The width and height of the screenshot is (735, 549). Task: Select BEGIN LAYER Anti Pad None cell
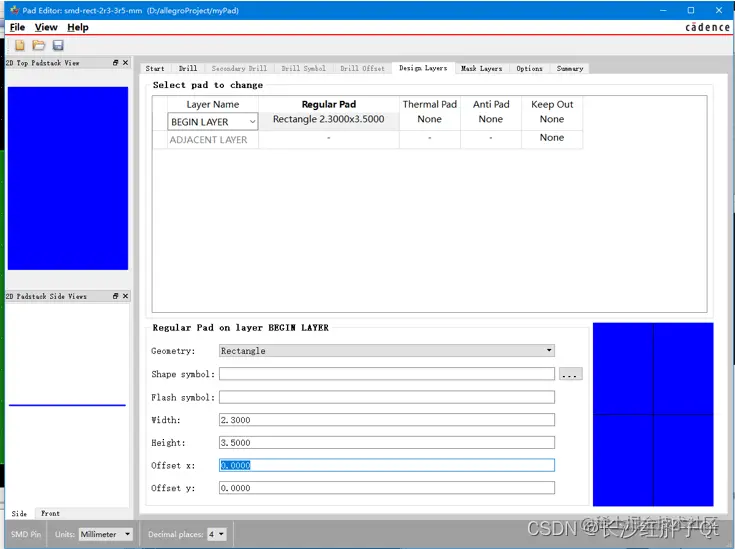(491, 120)
